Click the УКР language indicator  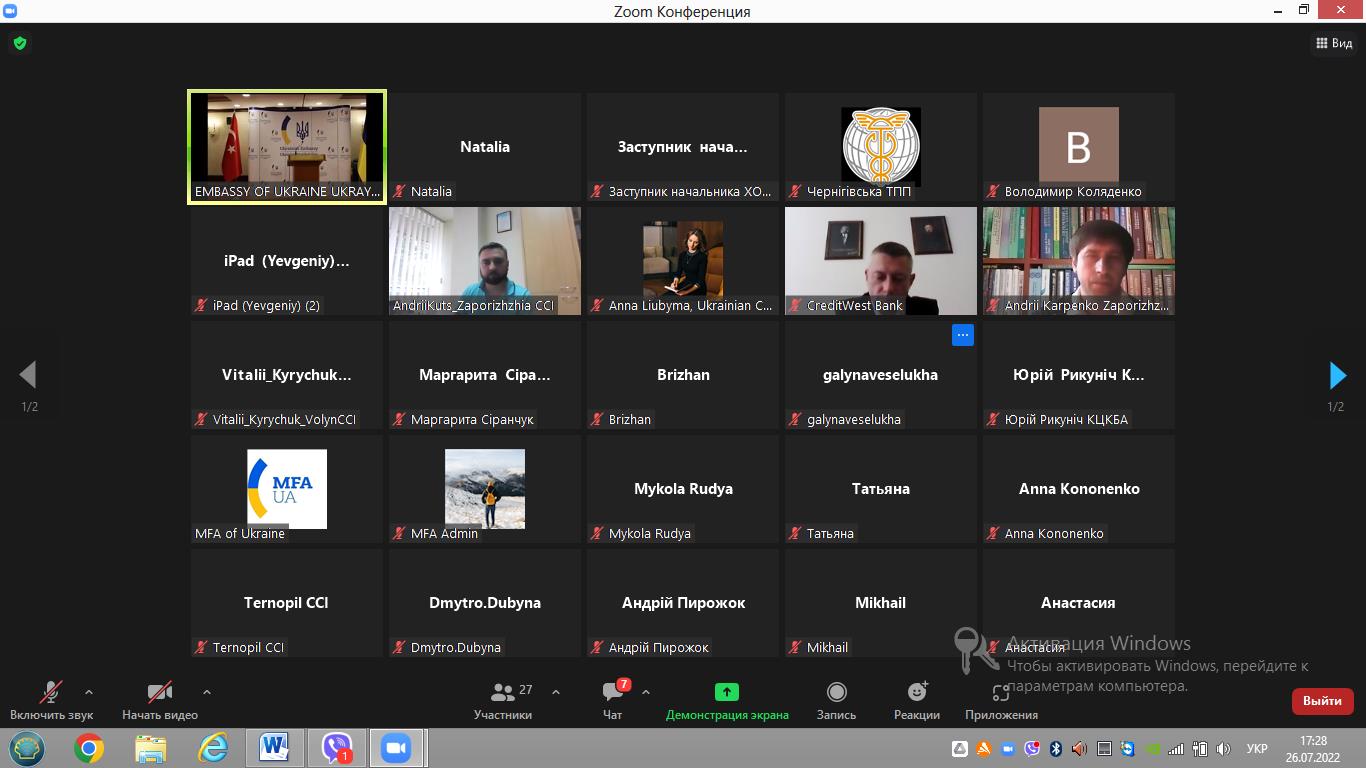(1257, 748)
